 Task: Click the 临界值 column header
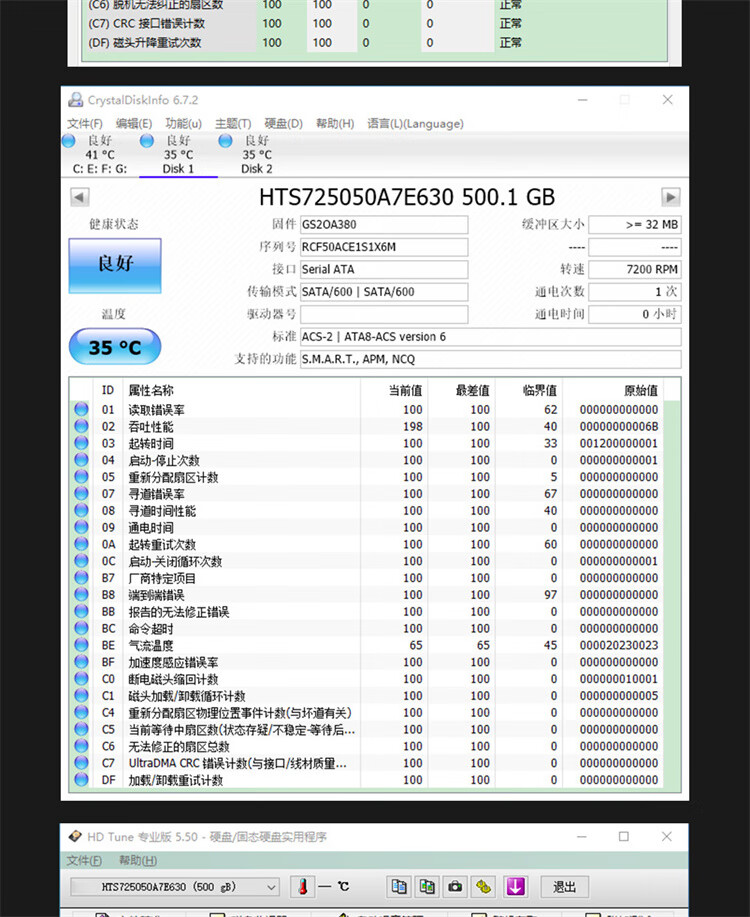528,390
